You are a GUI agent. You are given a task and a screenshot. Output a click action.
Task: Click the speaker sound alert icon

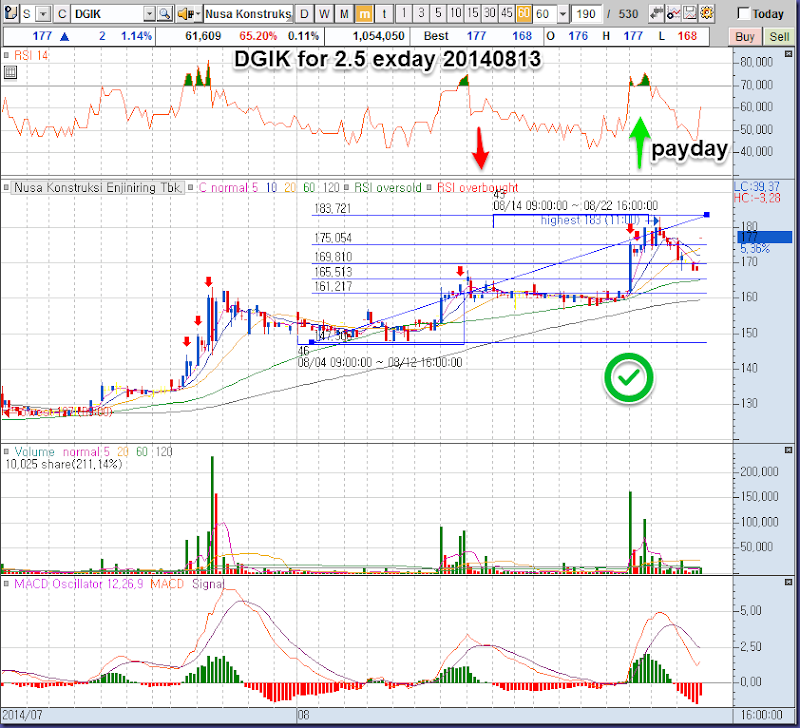184,14
